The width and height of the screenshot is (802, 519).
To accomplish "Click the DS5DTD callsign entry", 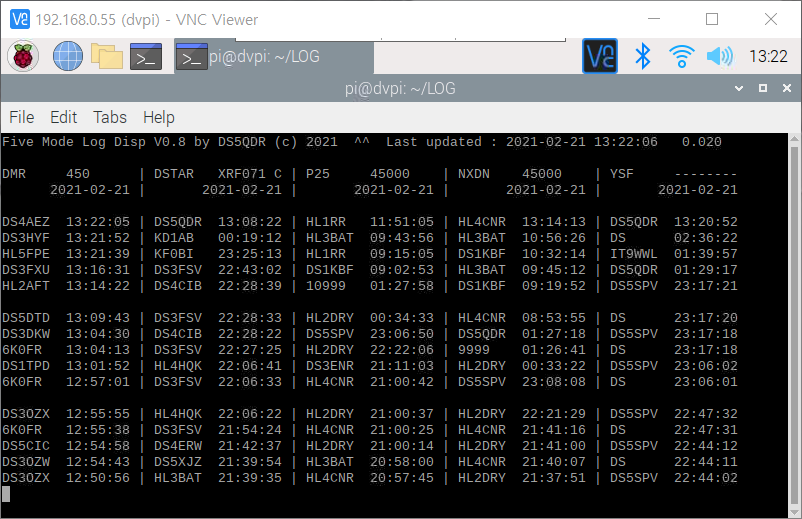I will pyautogui.click(x=26, y=318).
